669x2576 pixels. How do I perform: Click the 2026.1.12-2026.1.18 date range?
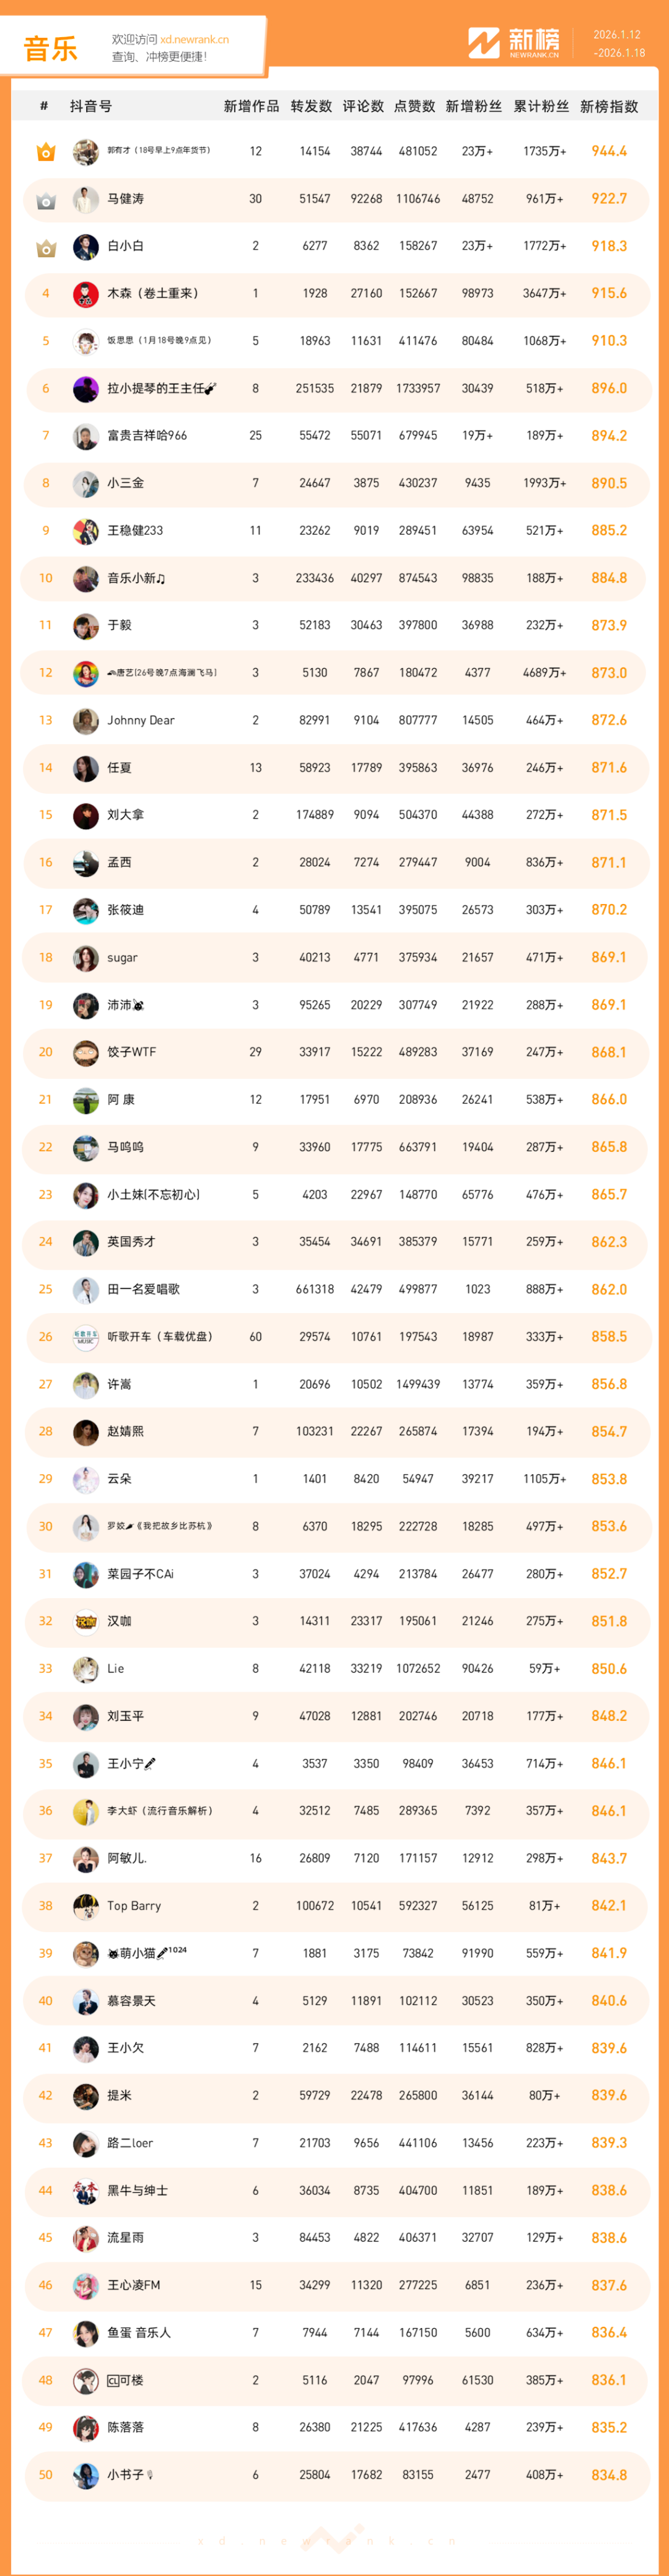[x=619, y=44]
